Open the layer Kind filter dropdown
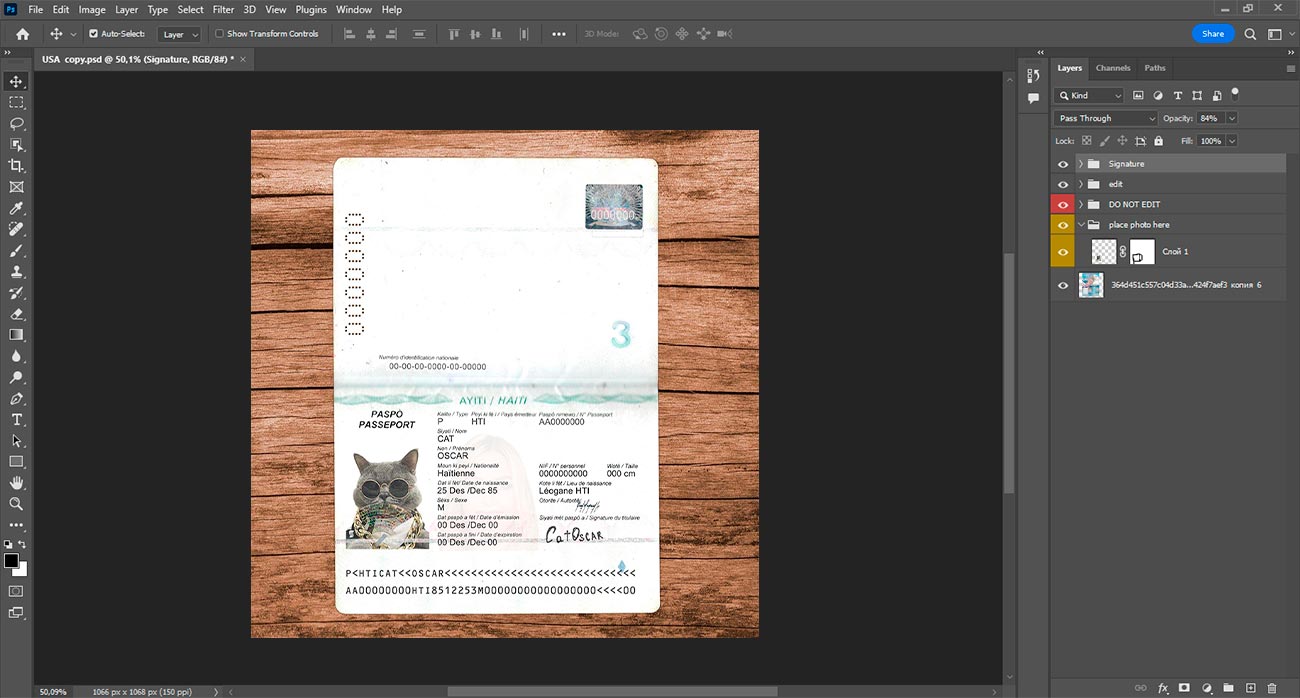This screenshot has height=698, width=1300. (x=1090, y=96)
